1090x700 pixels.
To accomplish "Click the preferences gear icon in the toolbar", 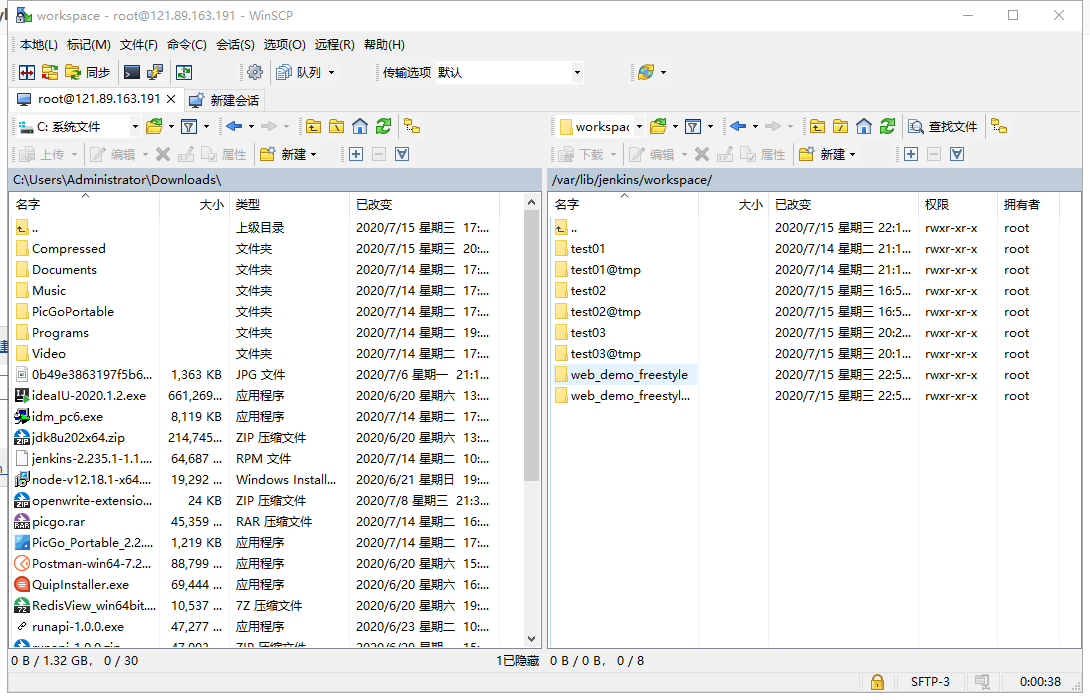I will click(x=256, y=72).
